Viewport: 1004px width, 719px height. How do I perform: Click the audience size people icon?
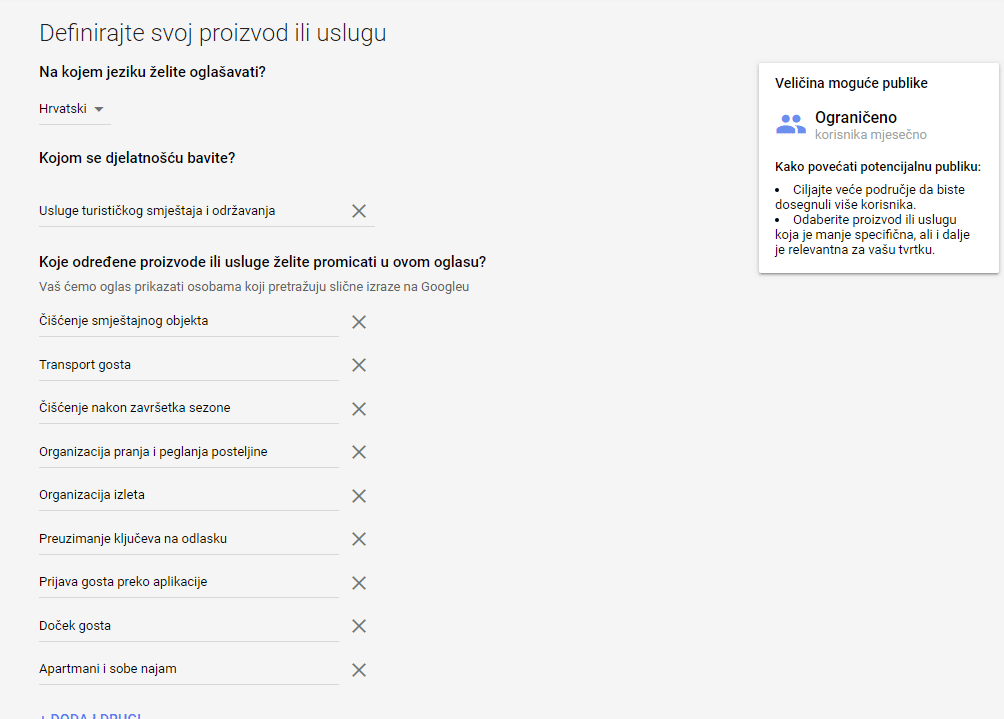pos(791,125)
